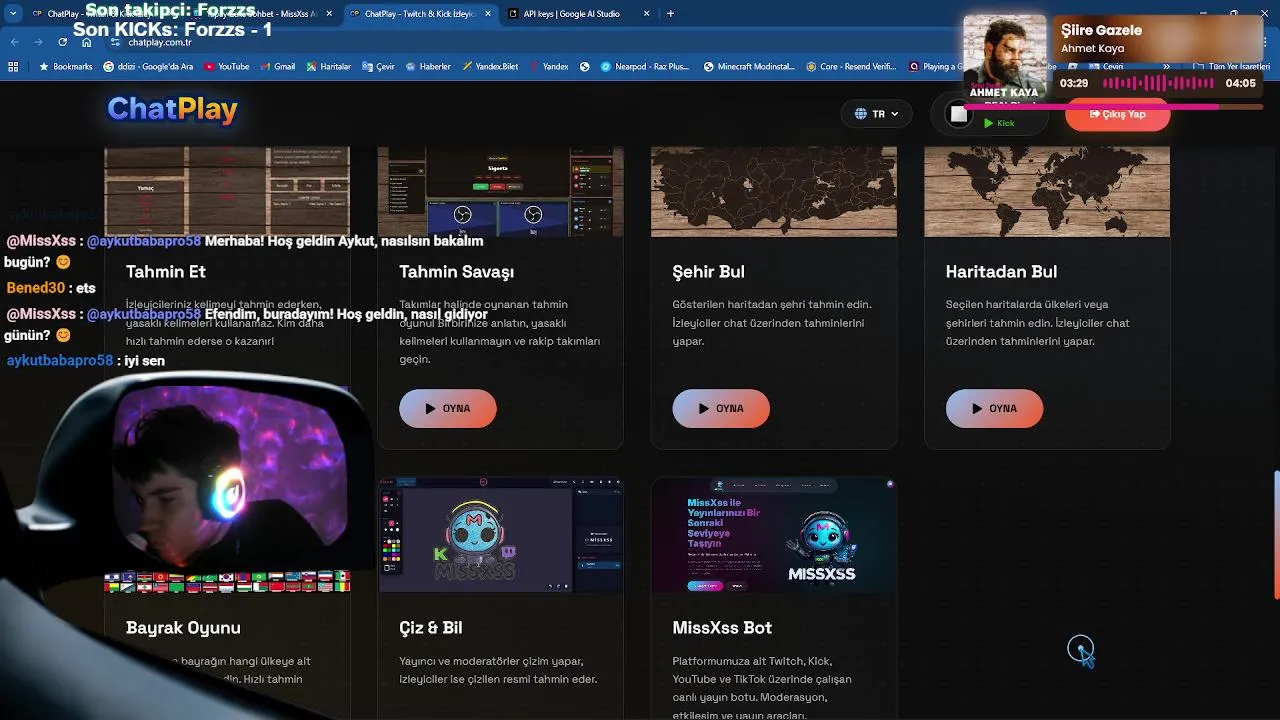Click the page vertical scrollbar
Image resolution: width=1280 pixels, height=720 pixels.
pyautogui.click(x=1275, y=535)
